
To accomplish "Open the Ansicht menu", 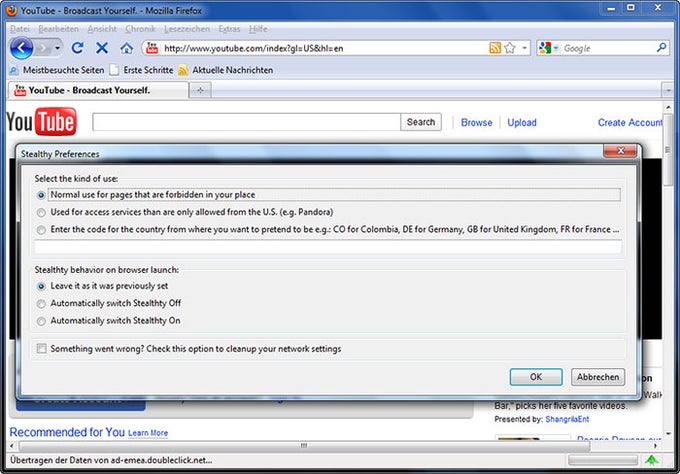I will [x=102, y=29].
